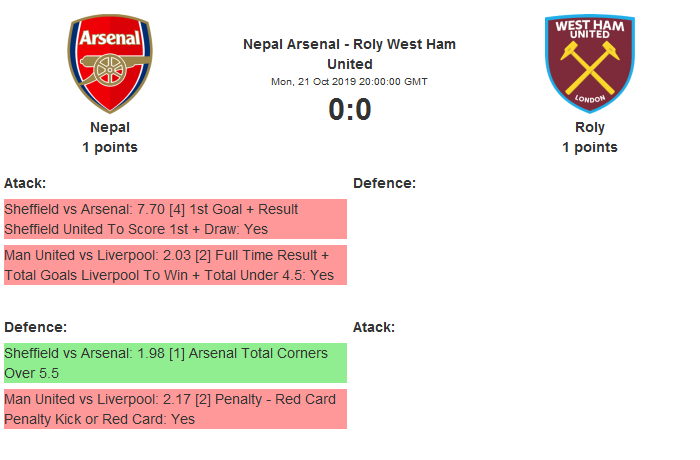Click Roly's 1 points label
700x460 pixels.
(589, 148)
